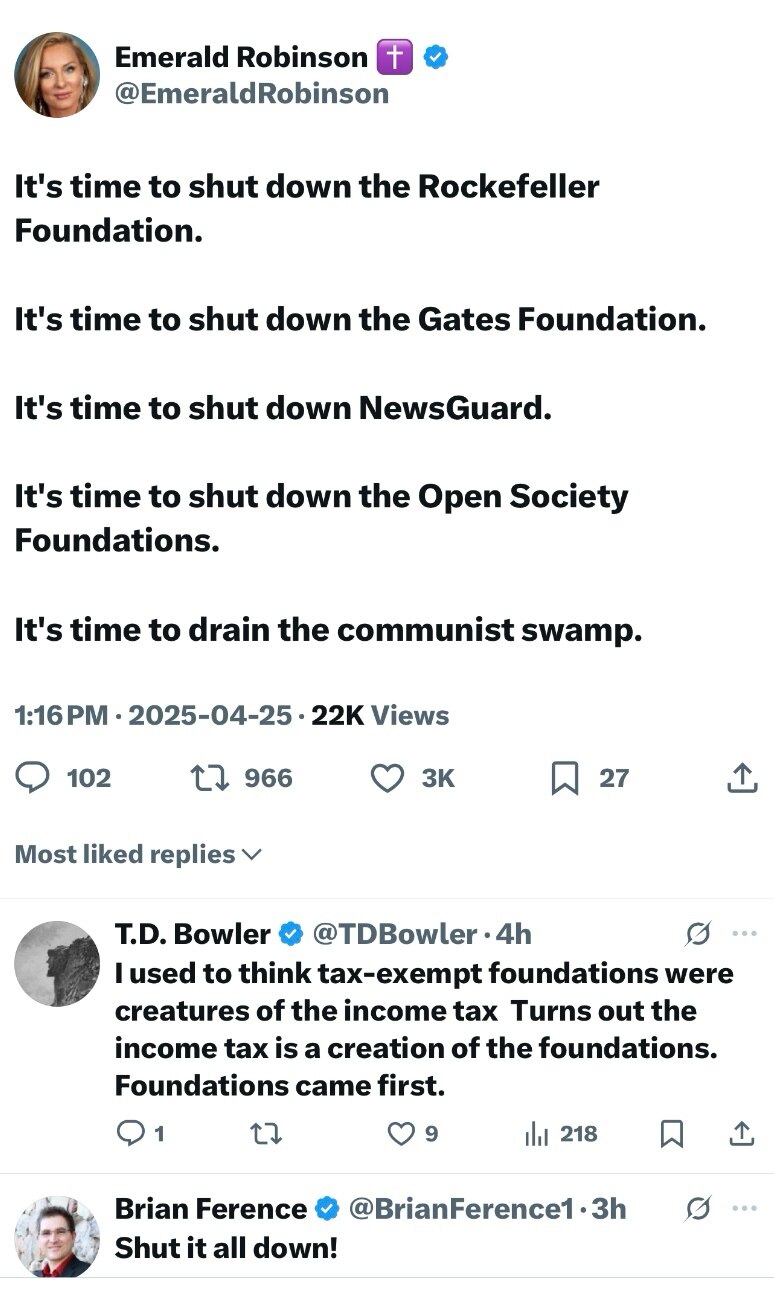This screenshot has width=774, height=1290.
Task: Open the Most liked replies sort dropdown
Action: coord(139,854)
